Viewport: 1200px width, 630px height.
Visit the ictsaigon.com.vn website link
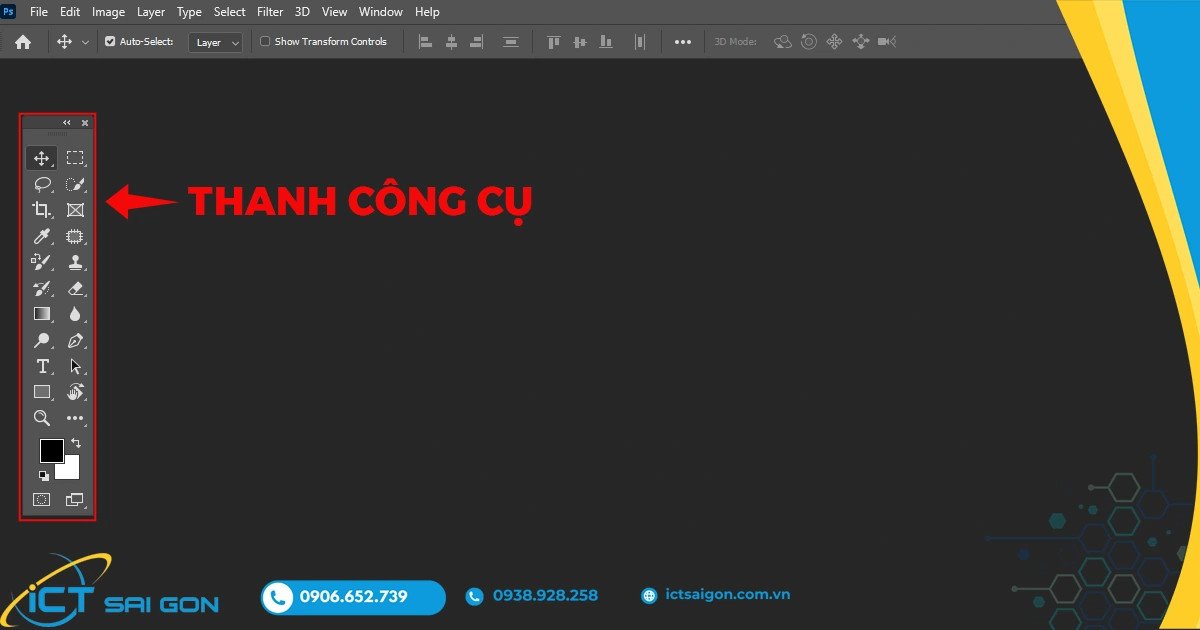pyautogui.click(x=728, y=594)
